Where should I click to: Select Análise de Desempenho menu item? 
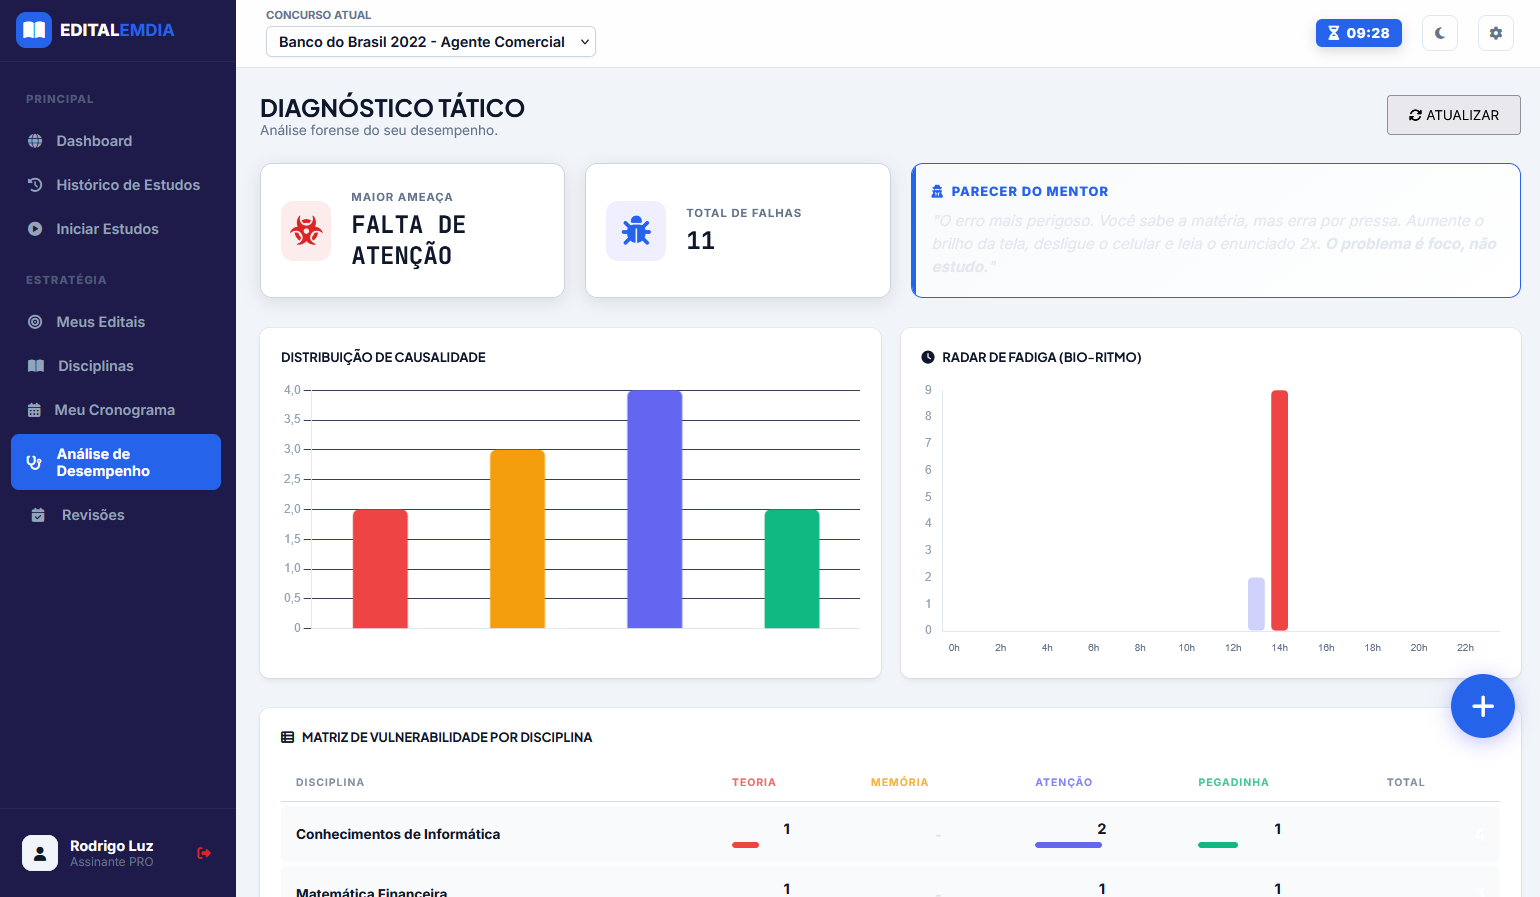pyautogui.click(x=116, y=462)
